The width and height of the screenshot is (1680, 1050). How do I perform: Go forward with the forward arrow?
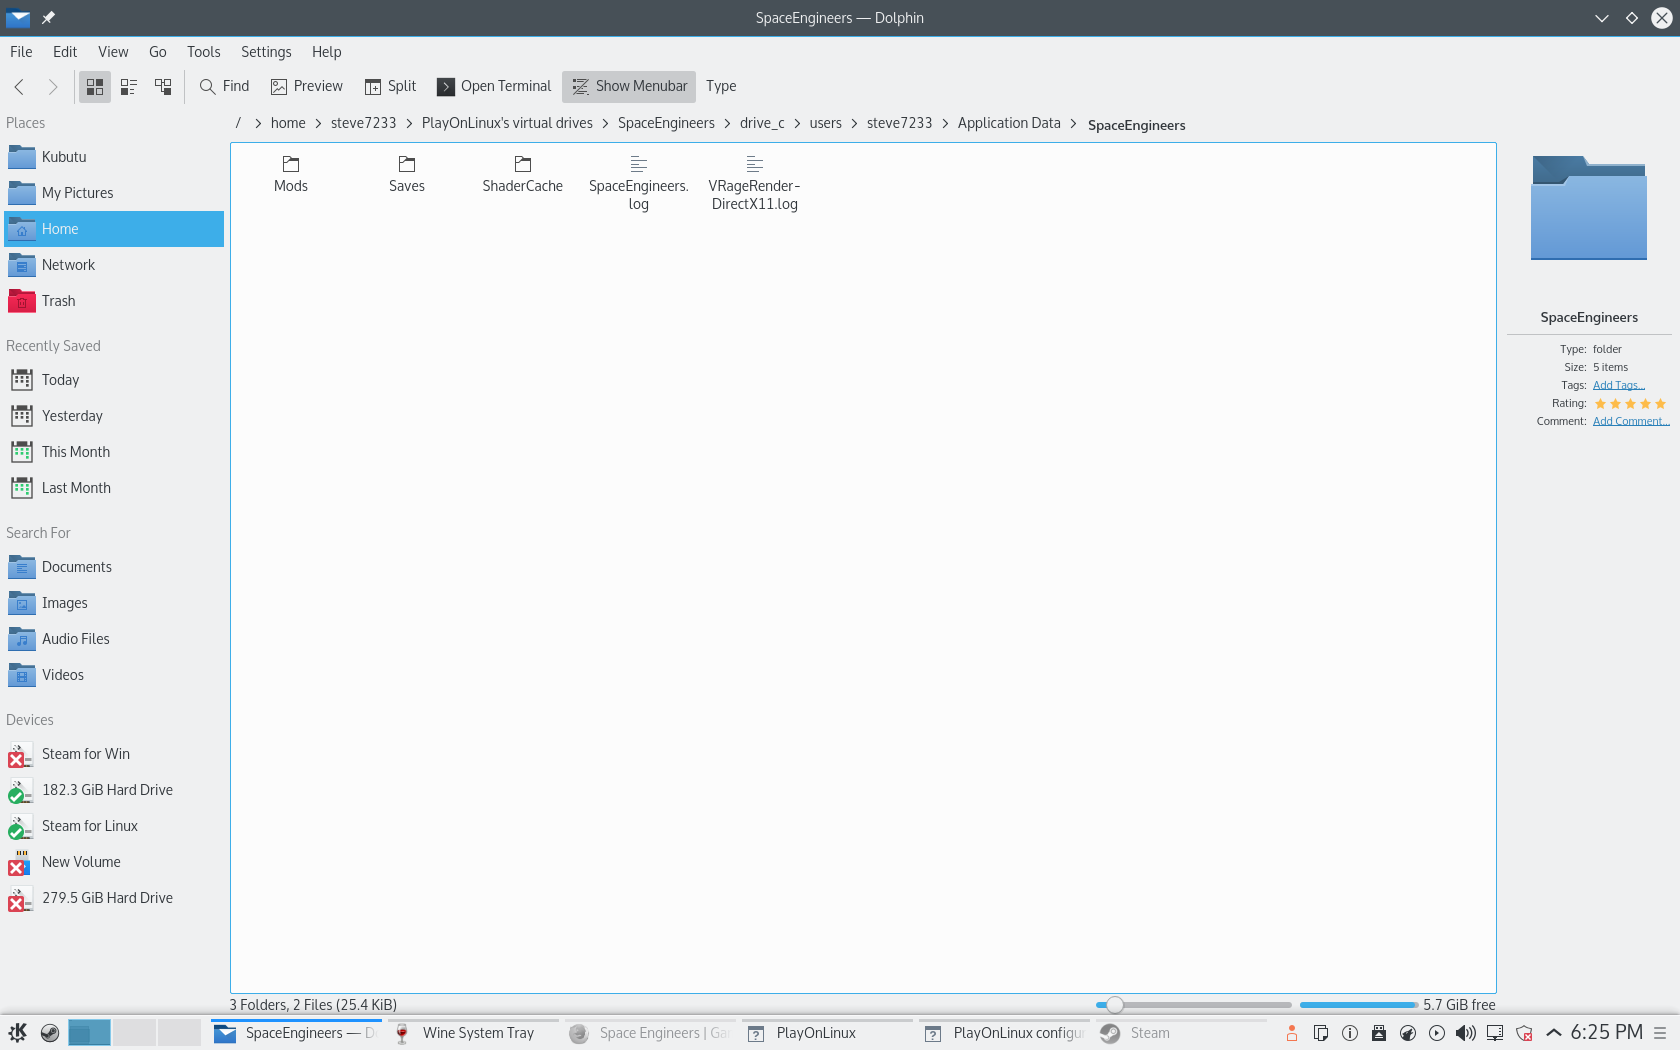(x=53, y=87)
